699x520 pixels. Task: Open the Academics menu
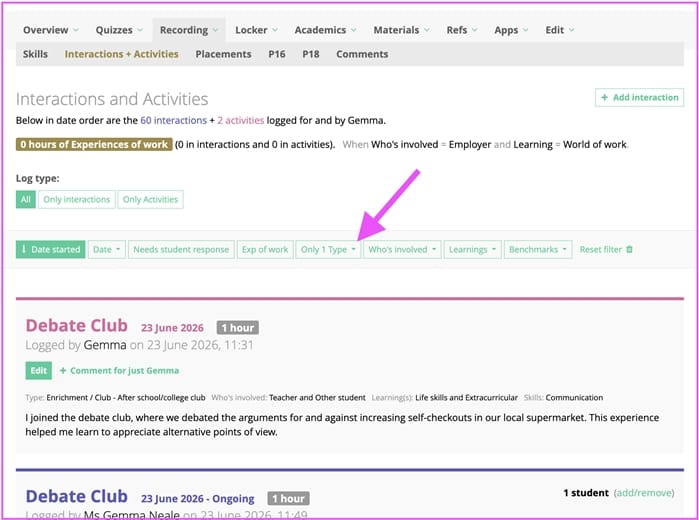pos(325,30)
